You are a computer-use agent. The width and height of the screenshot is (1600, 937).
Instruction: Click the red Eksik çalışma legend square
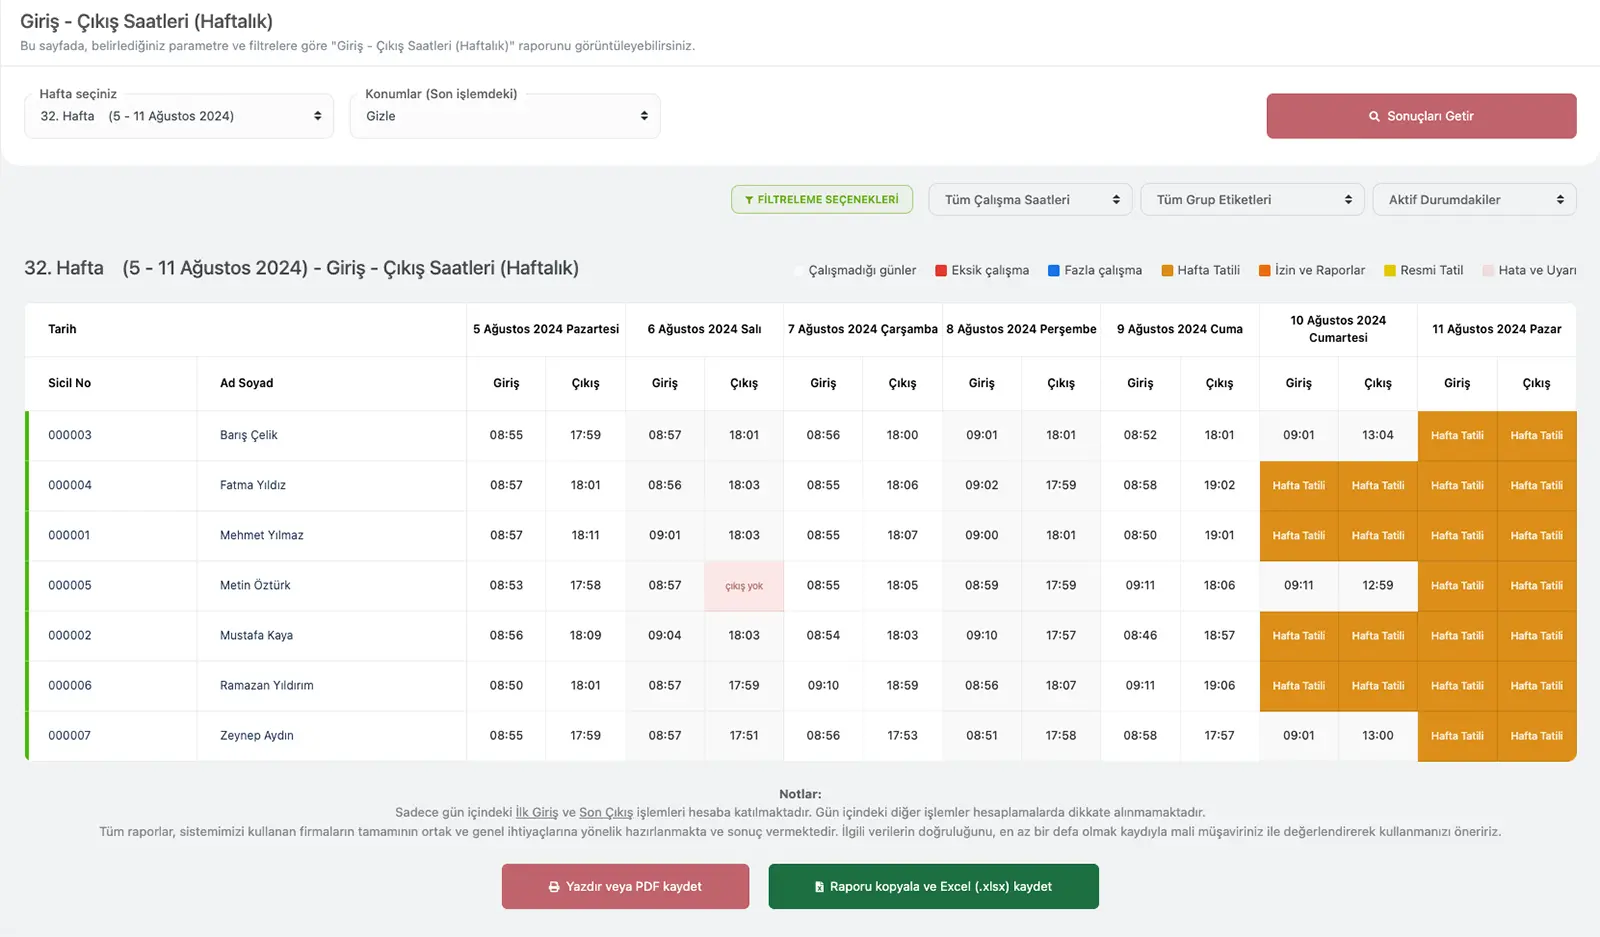tap(941, 271)
